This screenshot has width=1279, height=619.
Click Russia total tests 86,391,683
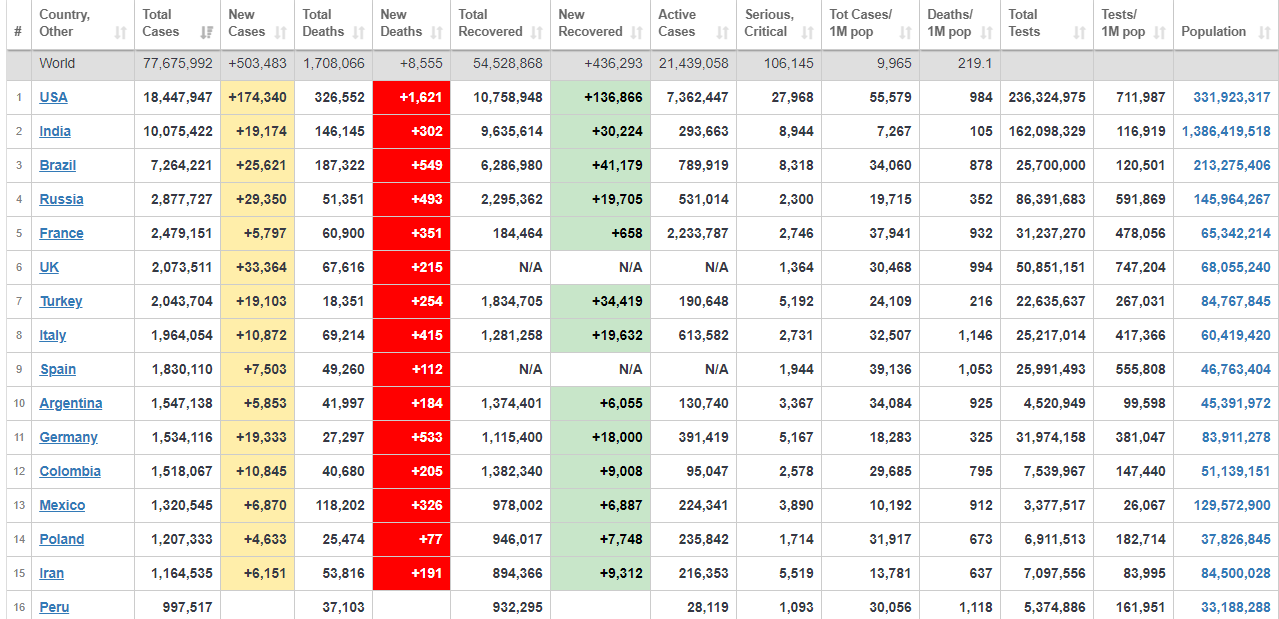click(1048, 199)
